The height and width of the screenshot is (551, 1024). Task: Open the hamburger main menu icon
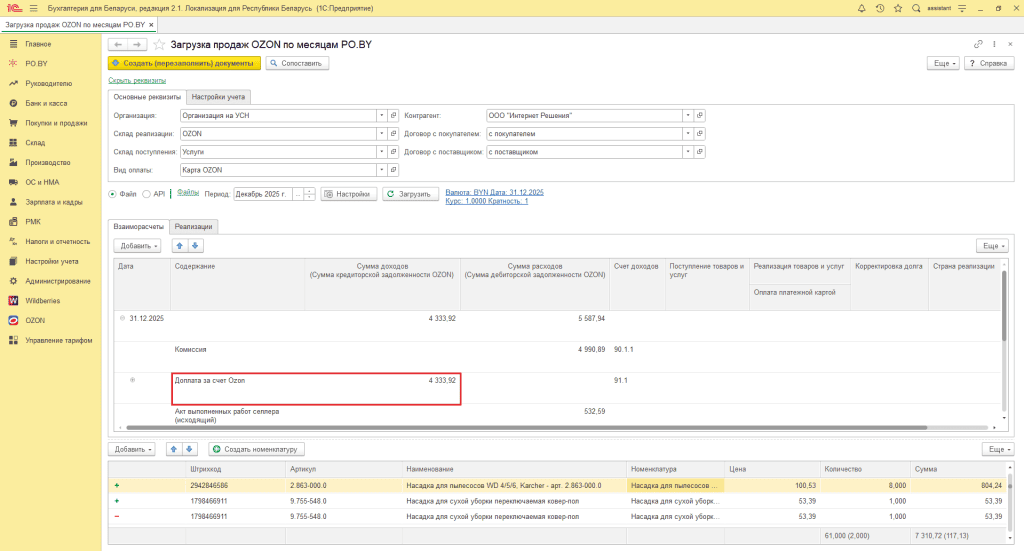(x=33, y=8)
